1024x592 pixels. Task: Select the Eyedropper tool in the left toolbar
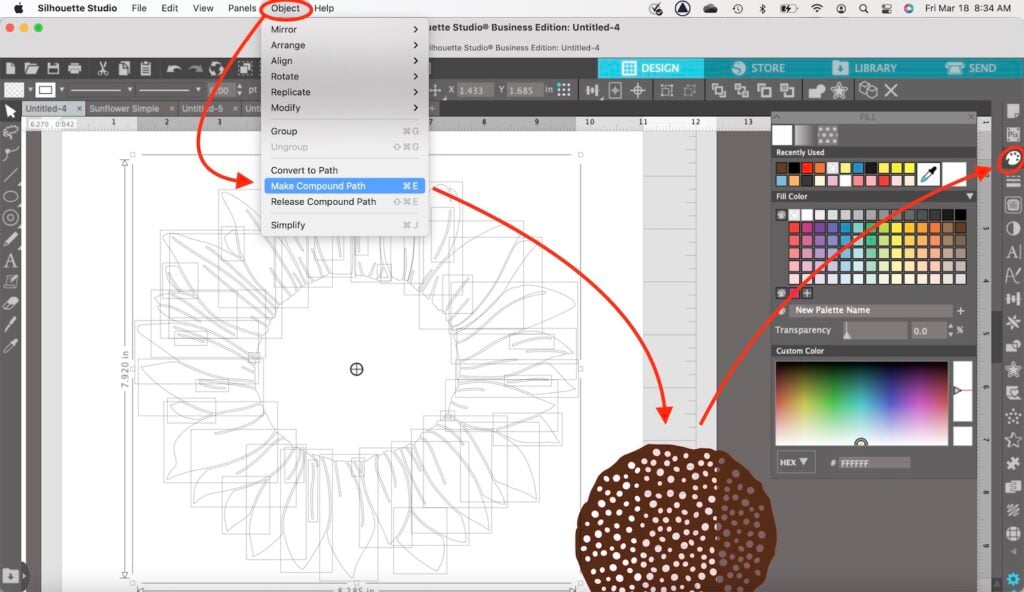click(x=10, y=346)
